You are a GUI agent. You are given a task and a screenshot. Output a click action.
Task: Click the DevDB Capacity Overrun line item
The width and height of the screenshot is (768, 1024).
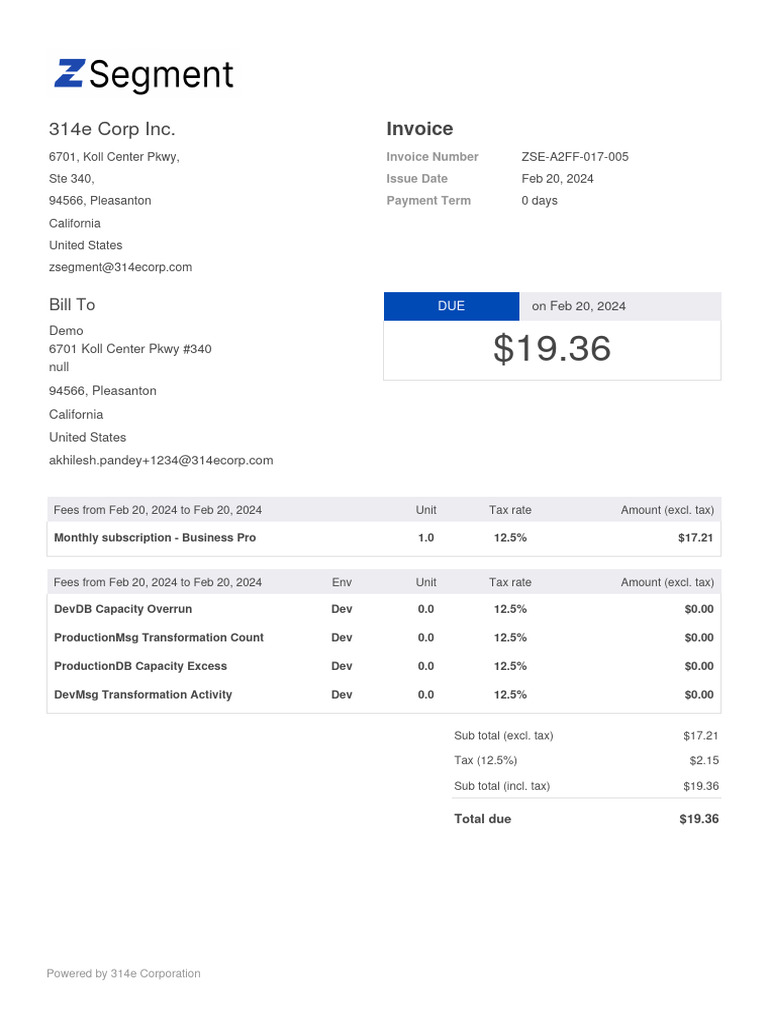point(123,609)
